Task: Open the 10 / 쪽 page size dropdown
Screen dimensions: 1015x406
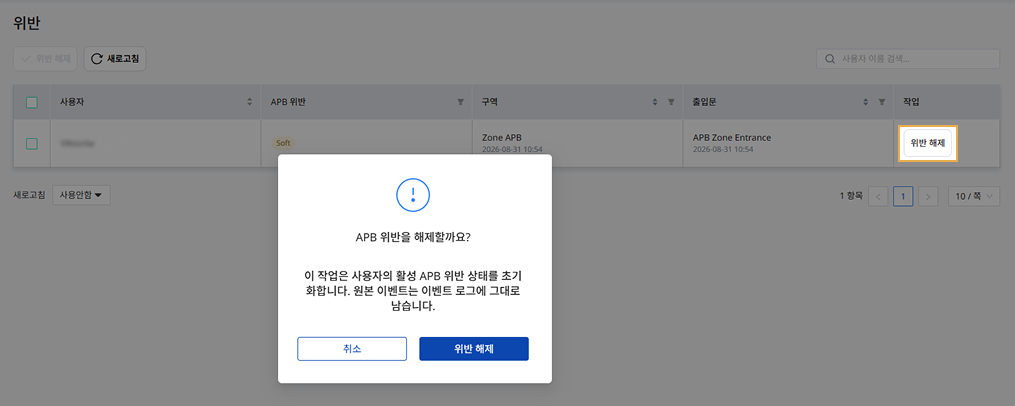Action: tap(974, 196)
